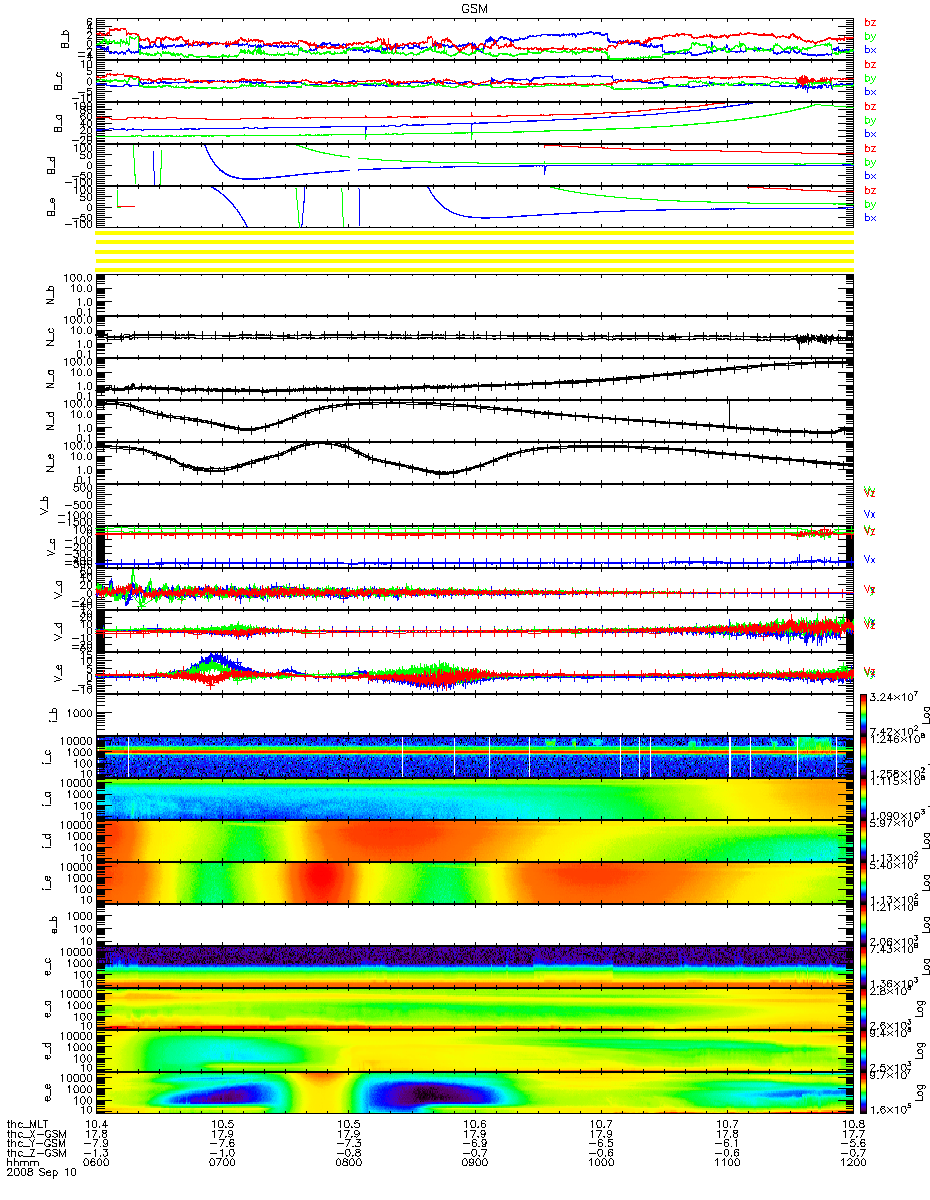The height and width of the screenshot is (1200, 930).
Task: Click the GSM title at top
Action: click(475, 7)
